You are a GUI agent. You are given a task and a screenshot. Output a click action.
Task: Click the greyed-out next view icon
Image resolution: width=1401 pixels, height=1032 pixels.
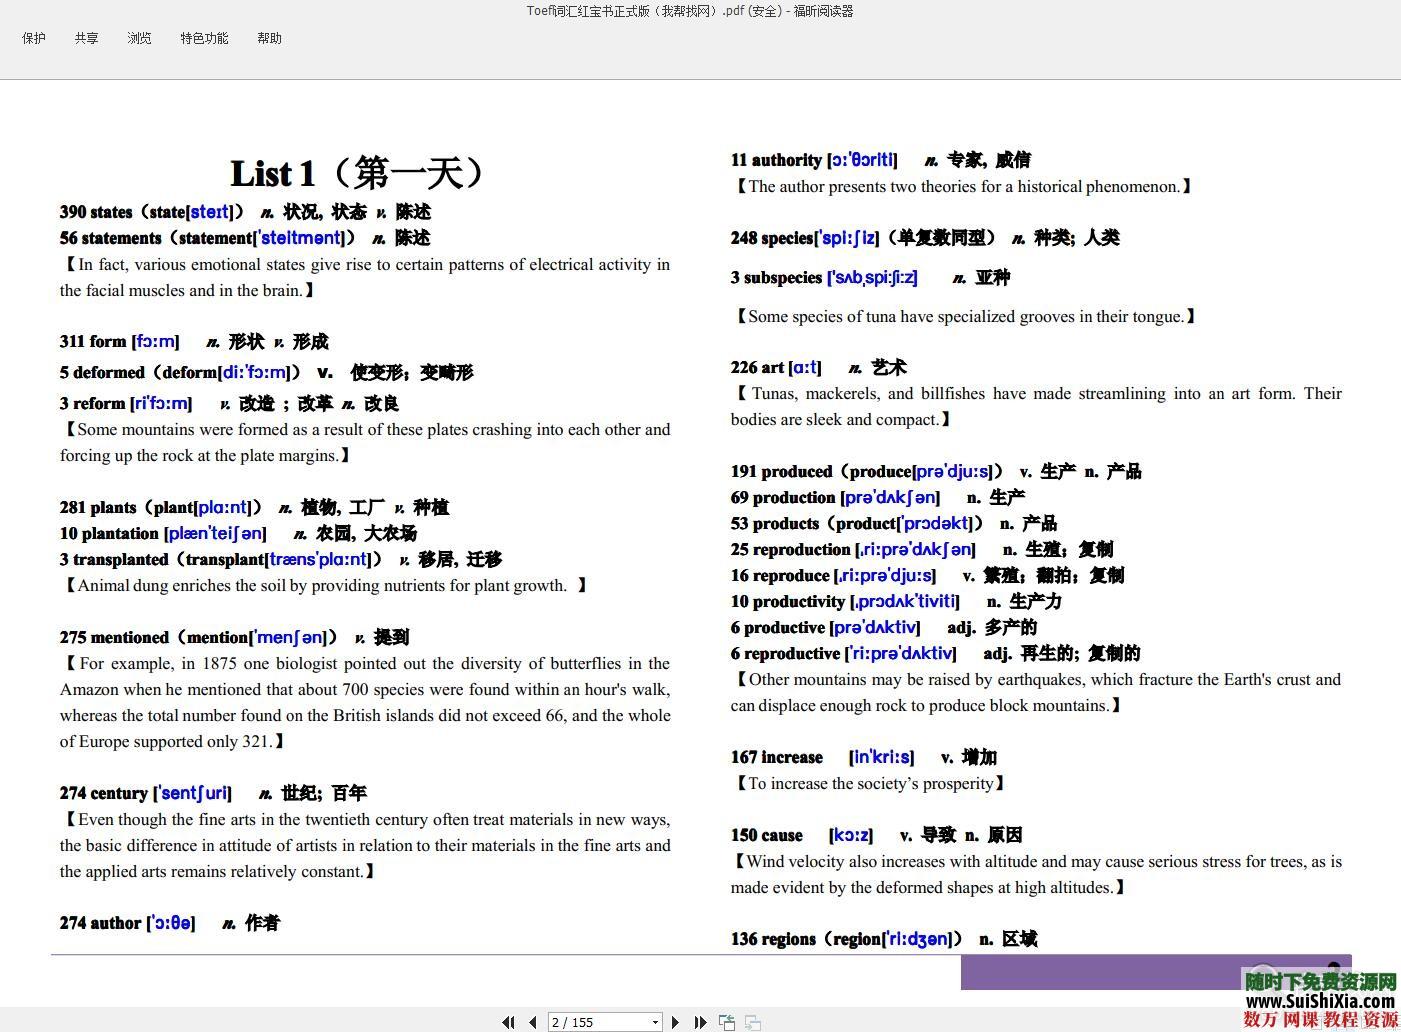[x=753, y=1022]
